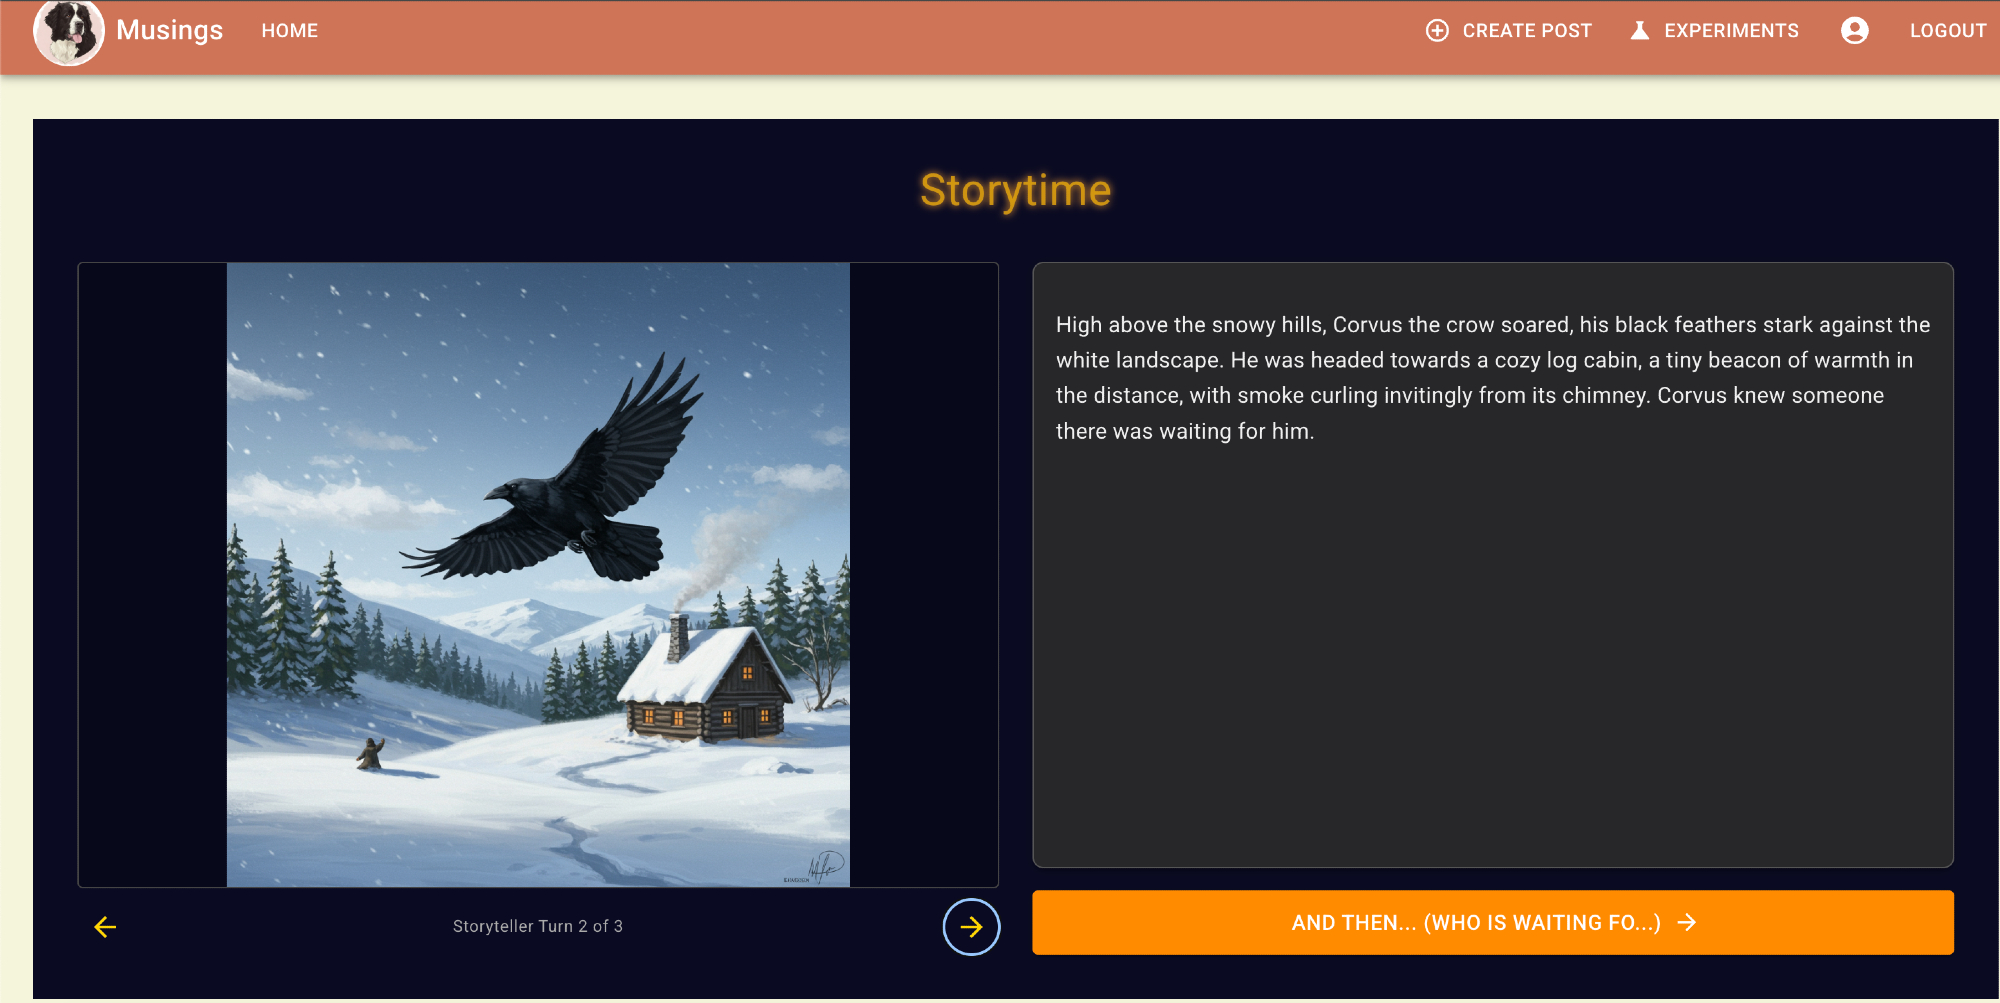Click the story paragraph about Corvus
Screen dimensions: 2000x1003
point(1492,378)
